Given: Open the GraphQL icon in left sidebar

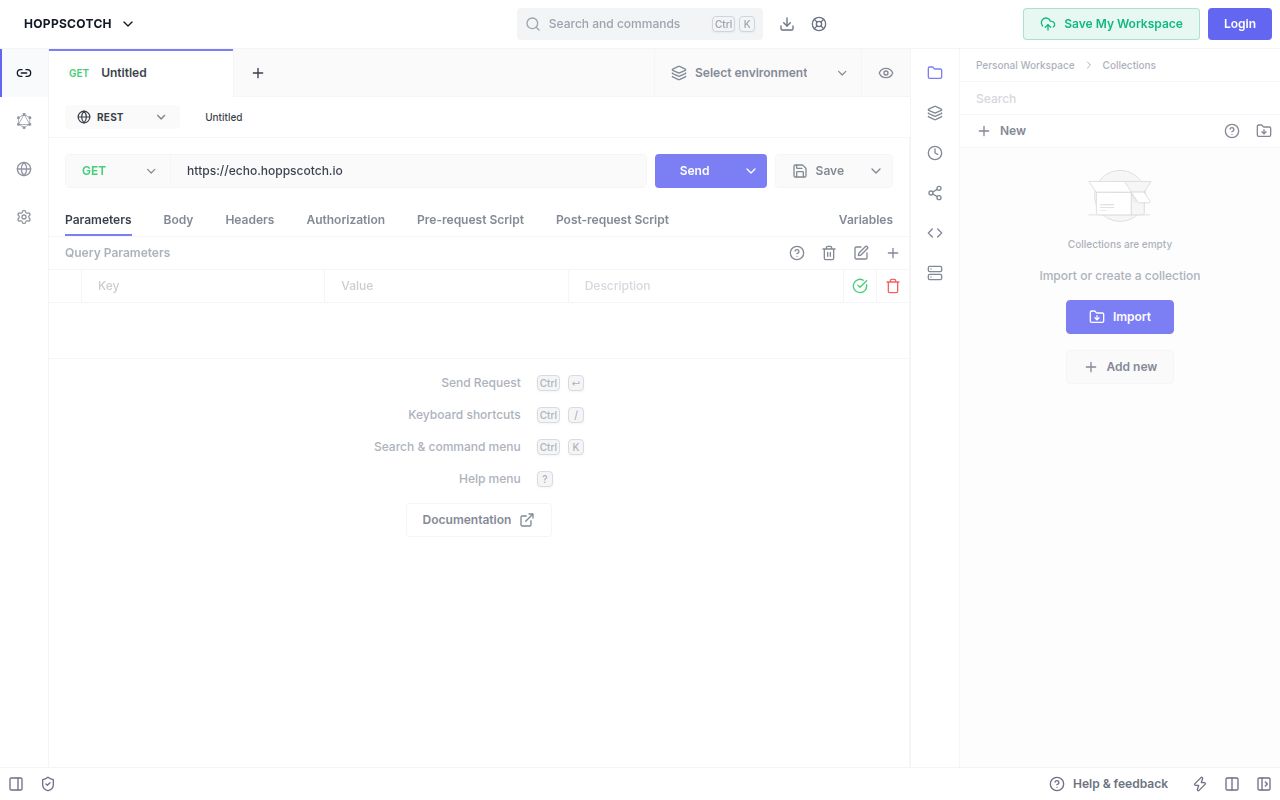Looking at the screenshot, I should (x=24, y=121).
